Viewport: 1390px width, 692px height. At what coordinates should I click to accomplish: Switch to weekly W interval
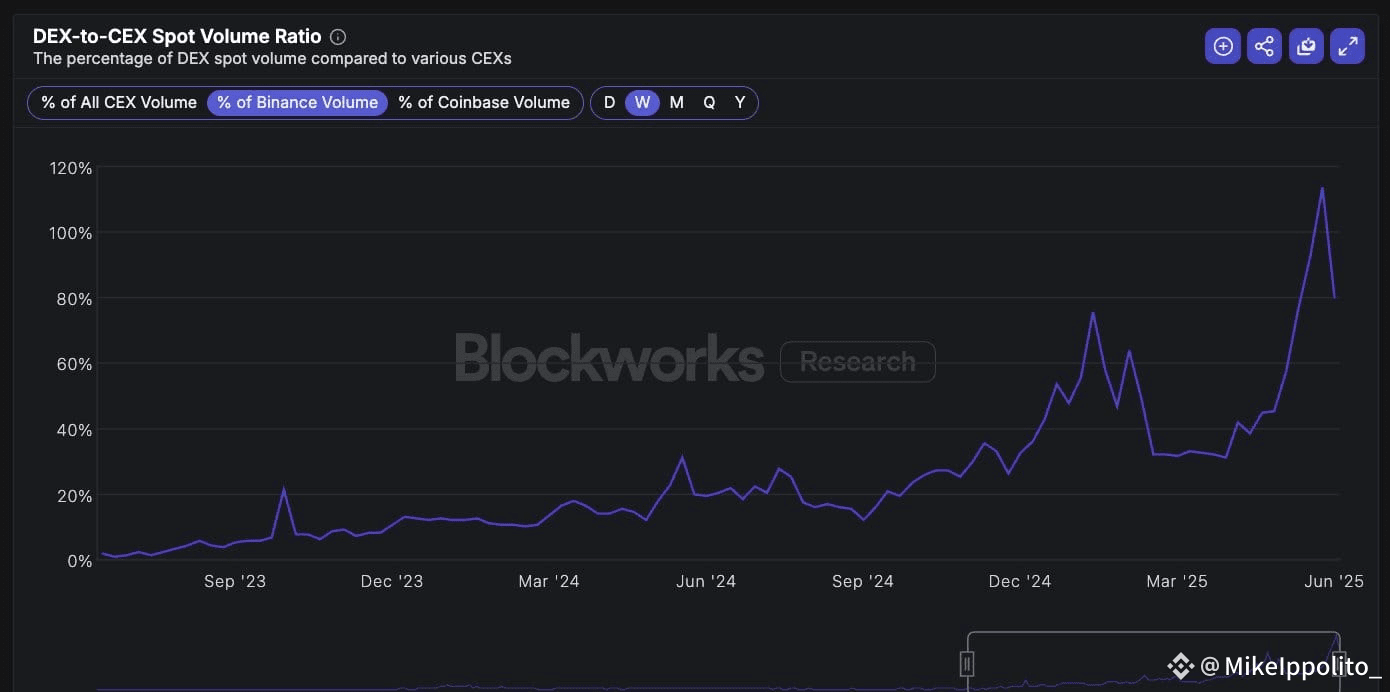[642, 102]
